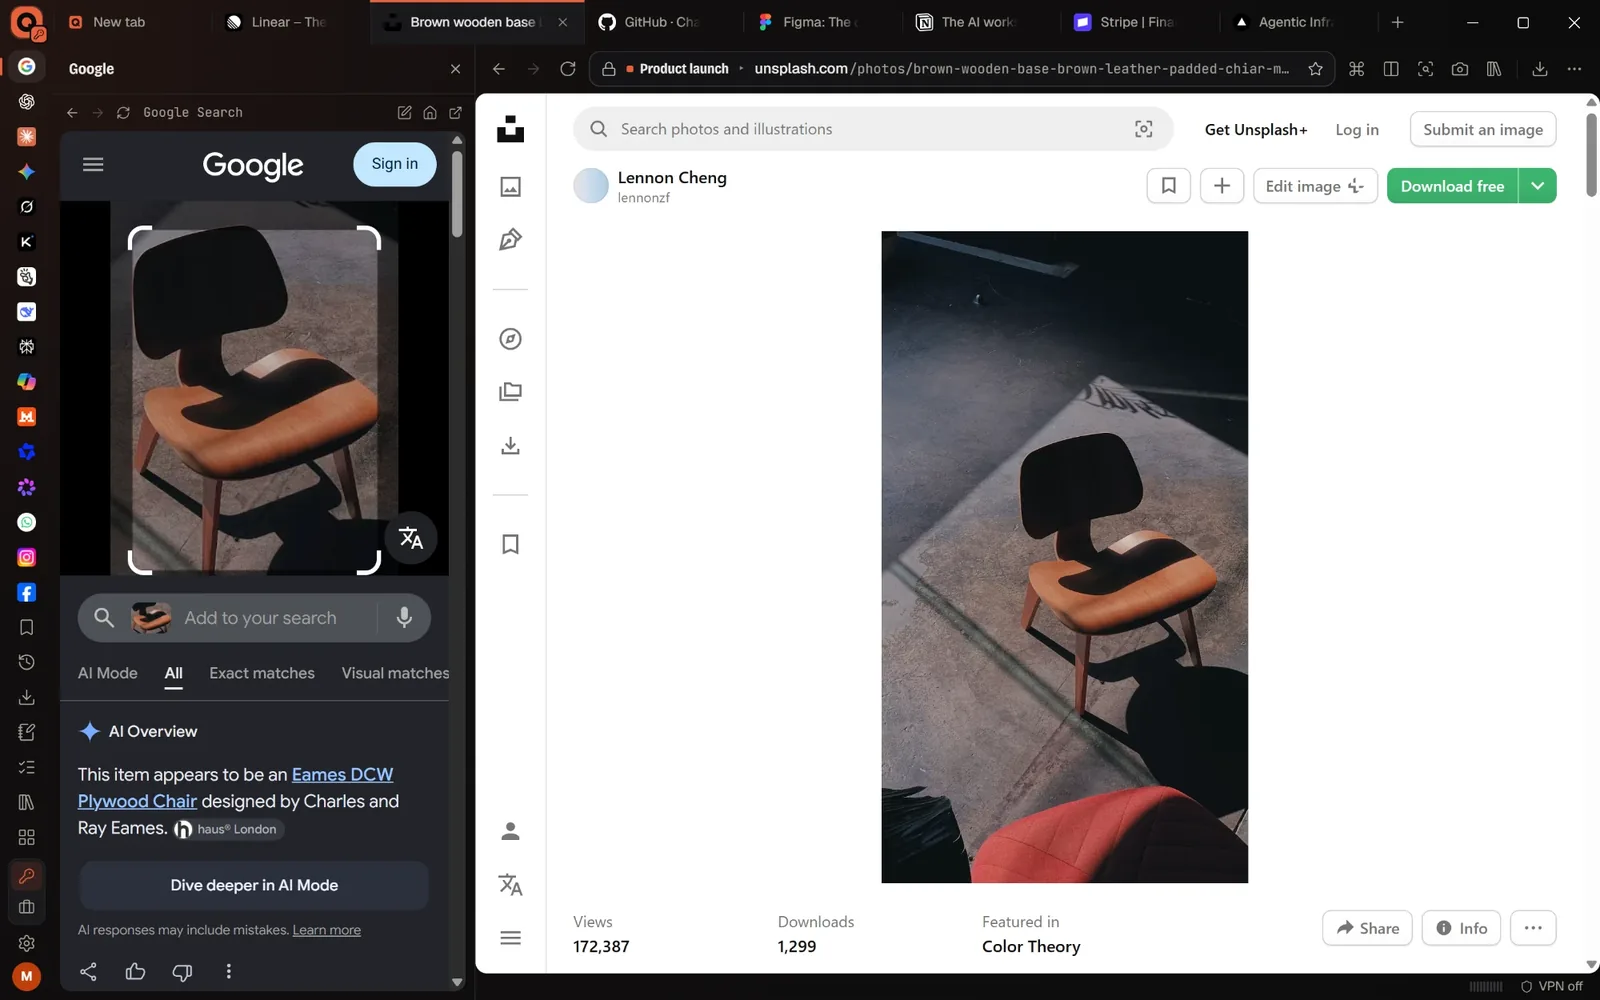Select Visual matches tab in Google results
1600x1000 pixels.
(x=395, y=673)
